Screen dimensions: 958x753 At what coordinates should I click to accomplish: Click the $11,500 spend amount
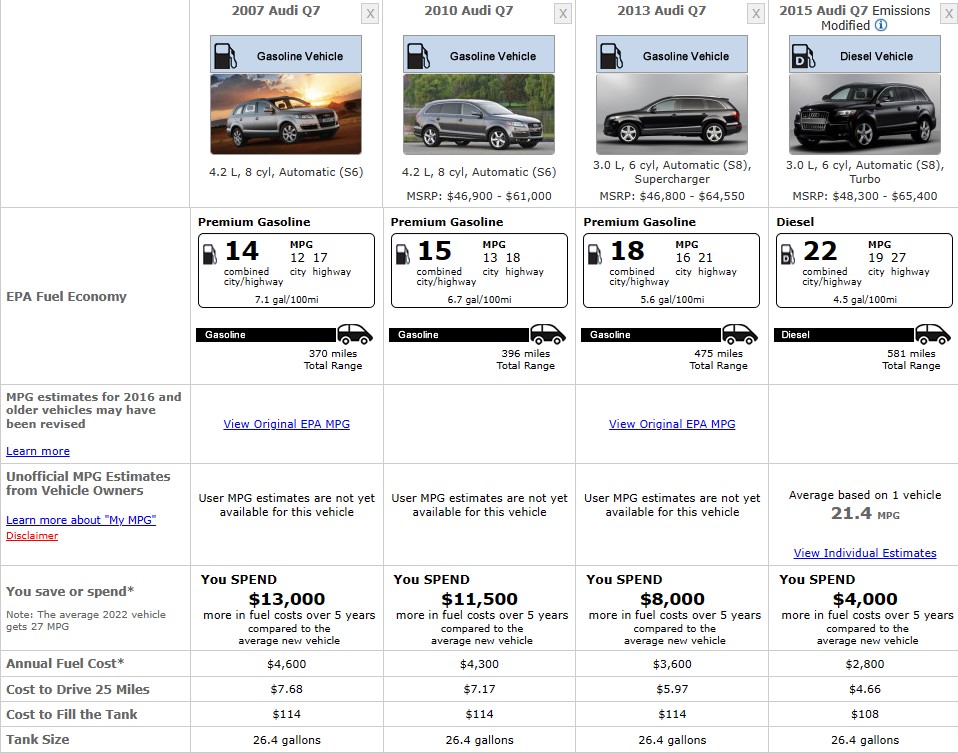[479, 599]
